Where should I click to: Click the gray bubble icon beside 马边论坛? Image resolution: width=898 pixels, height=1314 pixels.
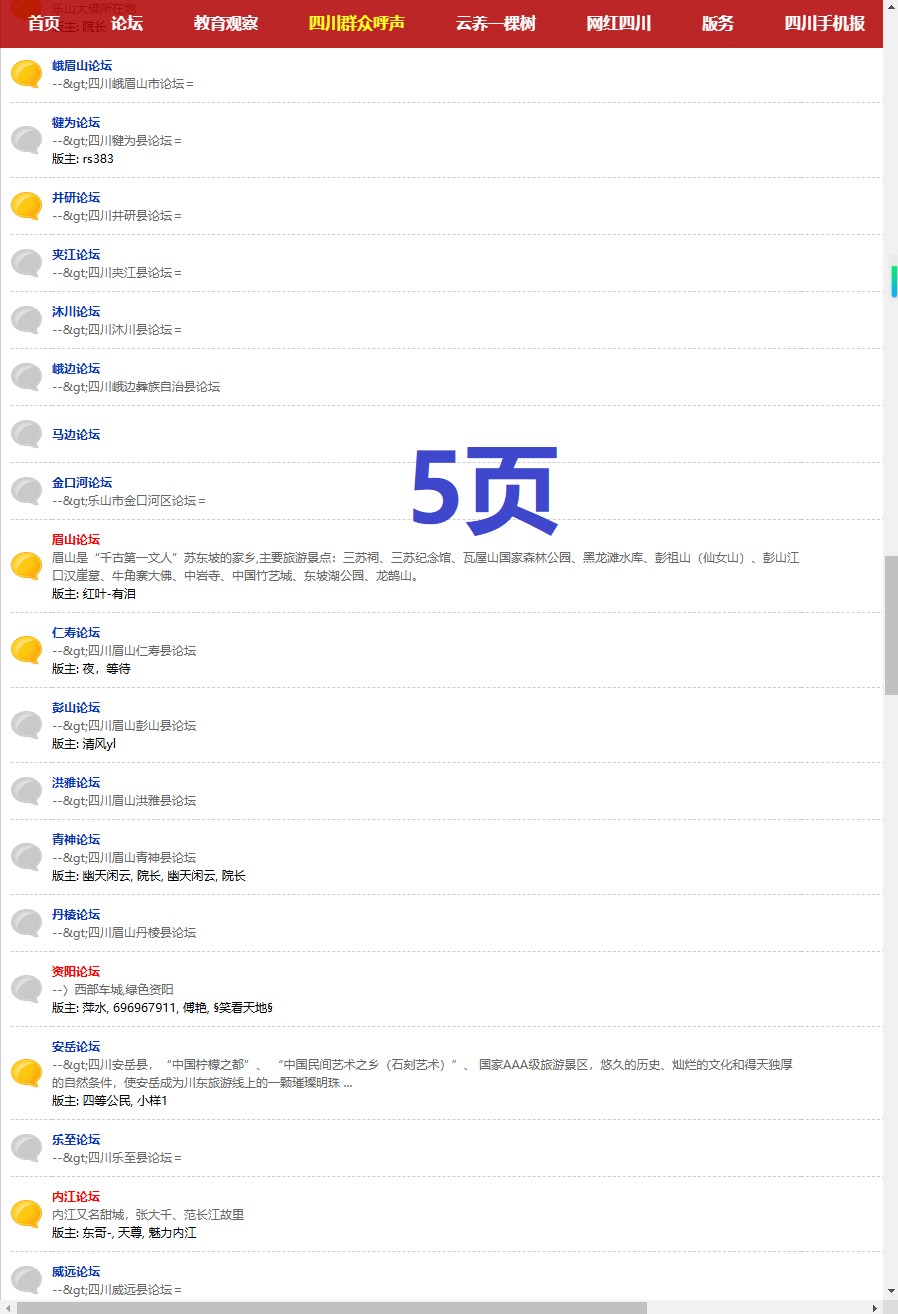click(26, 434)
